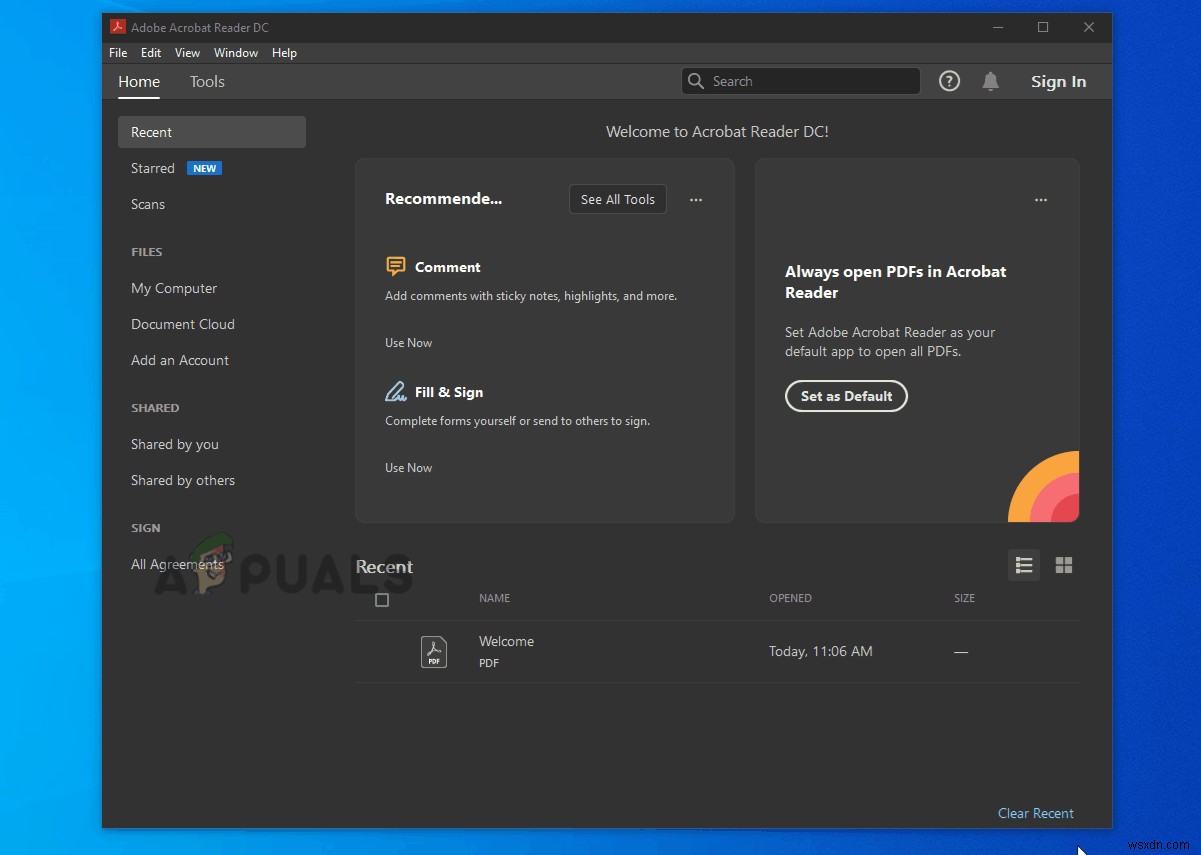The height and width of the screenshot is (855, 1201).
Task: Click the Adobe Acrobat icon in the title bar
Action: (117, 27)
